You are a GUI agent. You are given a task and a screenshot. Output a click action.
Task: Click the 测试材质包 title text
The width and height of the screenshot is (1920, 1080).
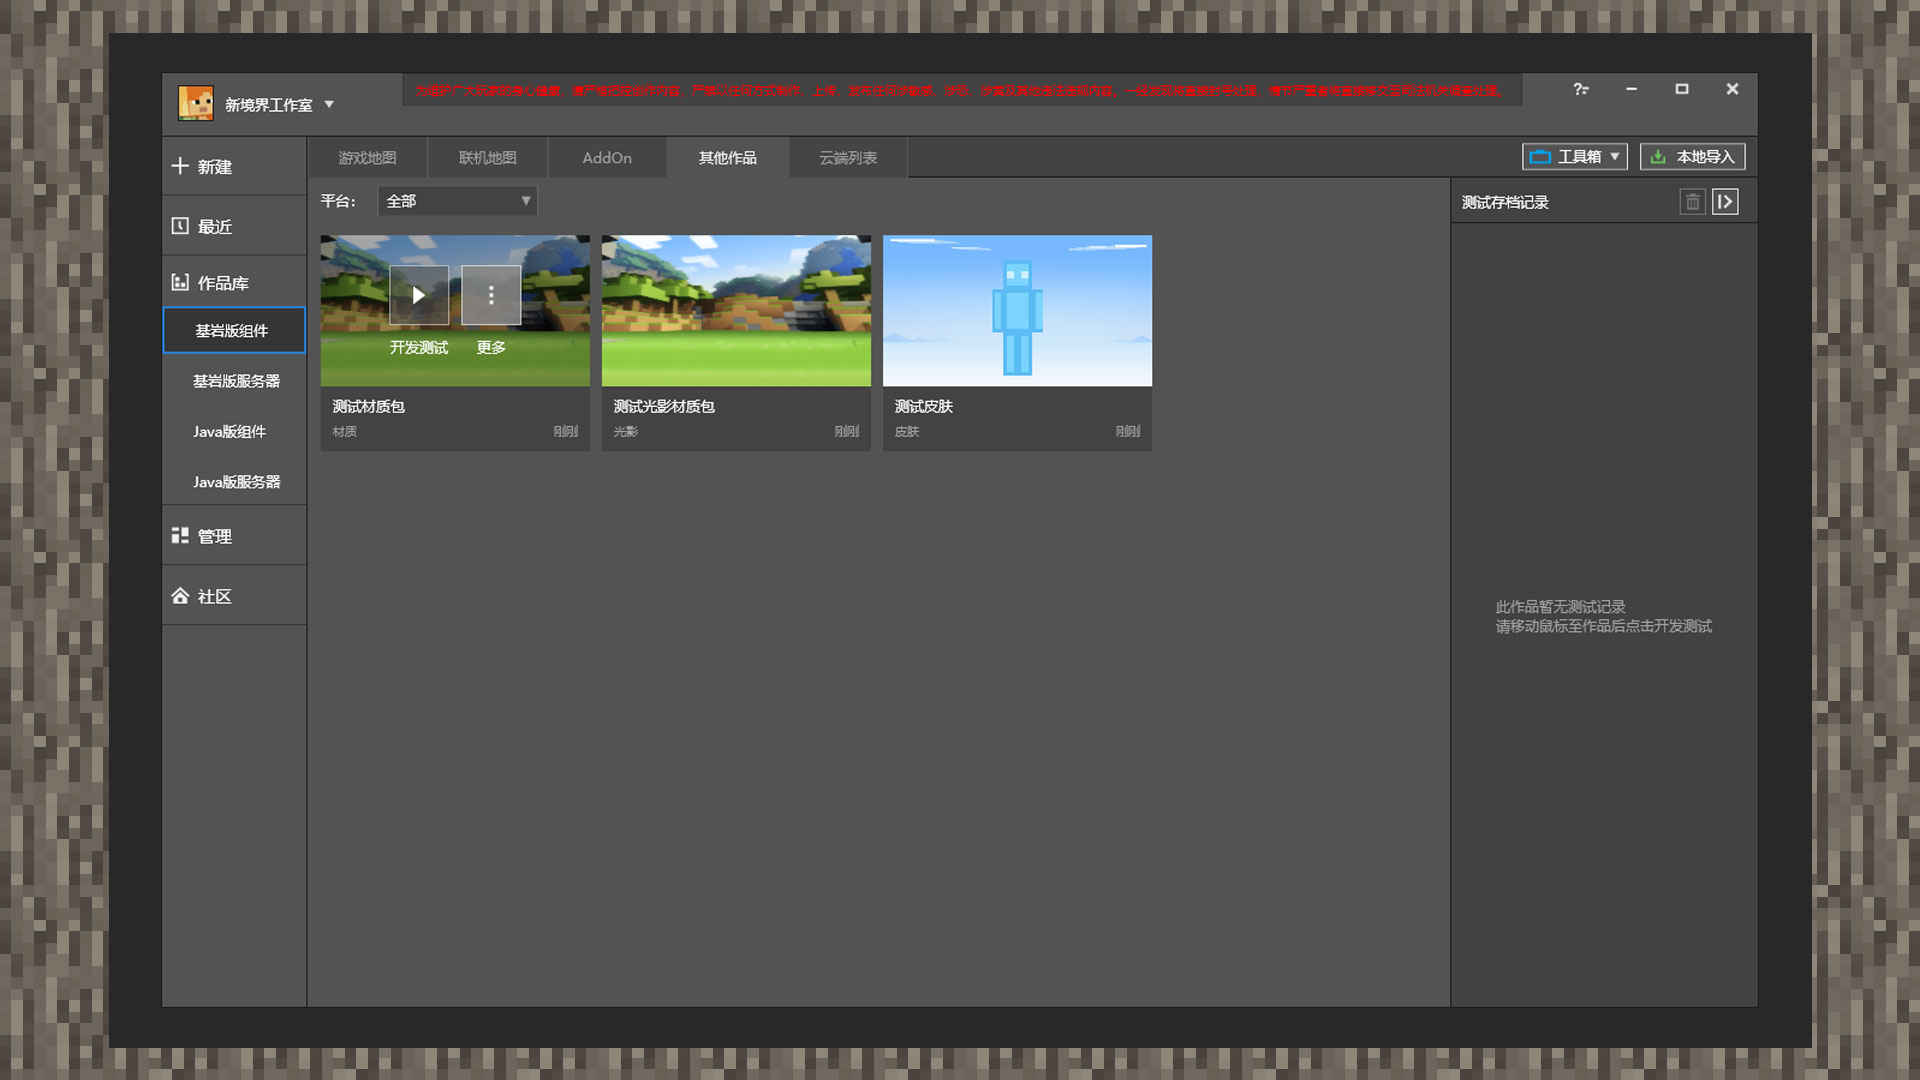(x=369, y=406)
